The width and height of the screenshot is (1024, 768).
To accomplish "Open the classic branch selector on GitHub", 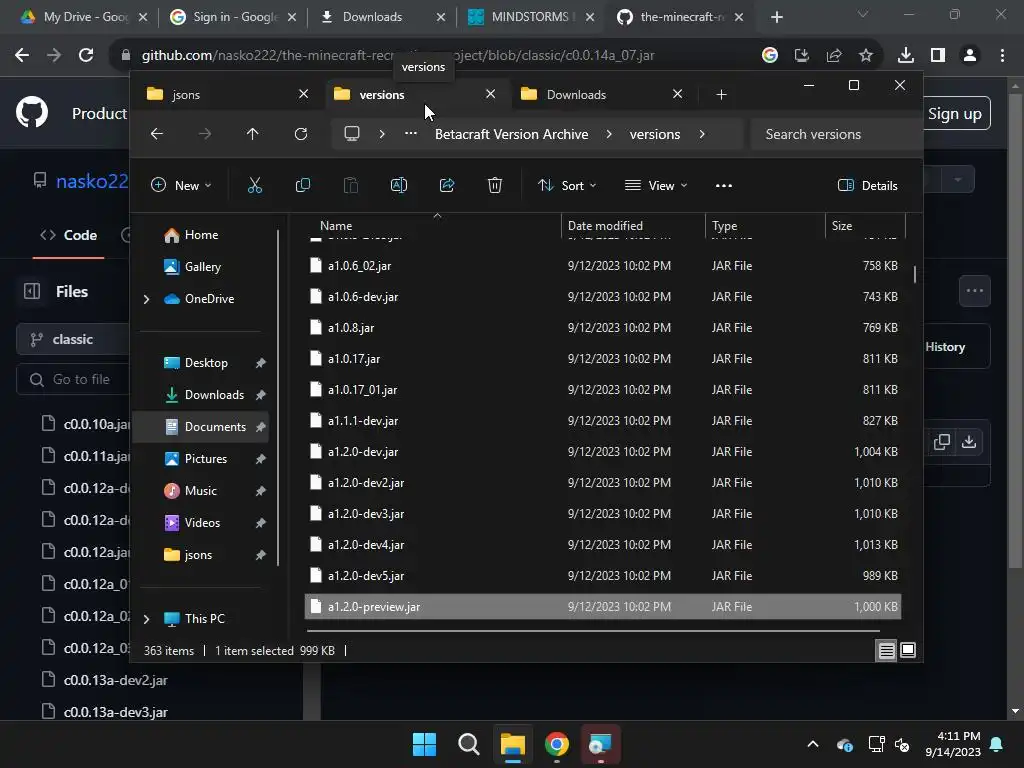I will click(72, 340).
